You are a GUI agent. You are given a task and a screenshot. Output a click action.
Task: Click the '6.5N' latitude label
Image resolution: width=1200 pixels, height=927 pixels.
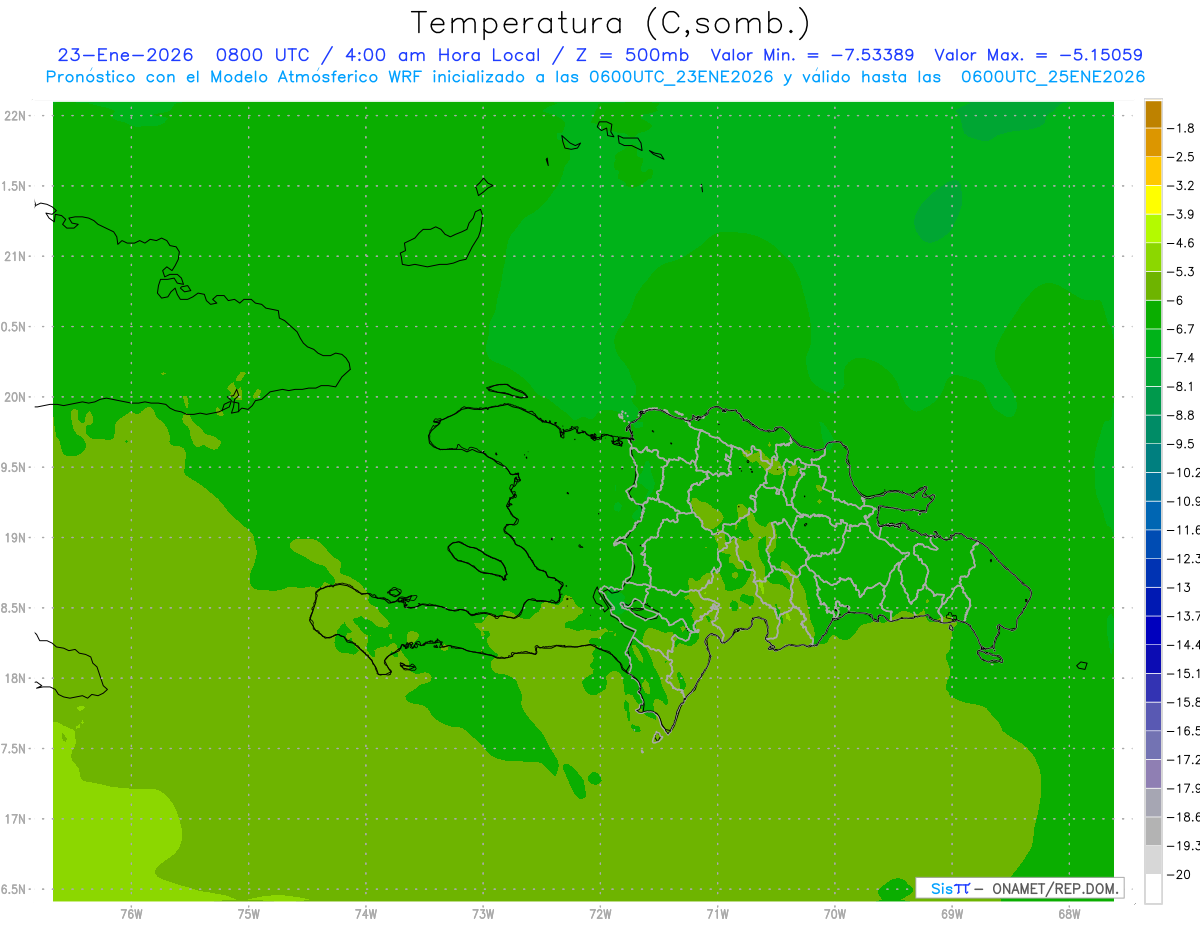(15, 890)
